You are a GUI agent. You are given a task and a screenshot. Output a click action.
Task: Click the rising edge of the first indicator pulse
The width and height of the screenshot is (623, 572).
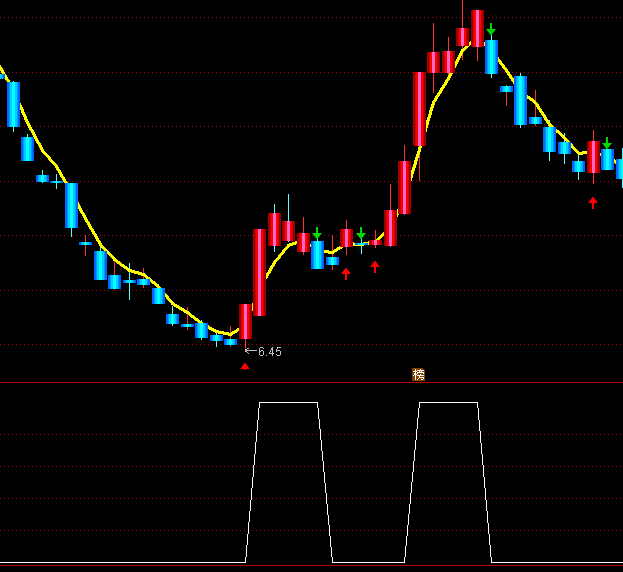(x=252, y=480)
